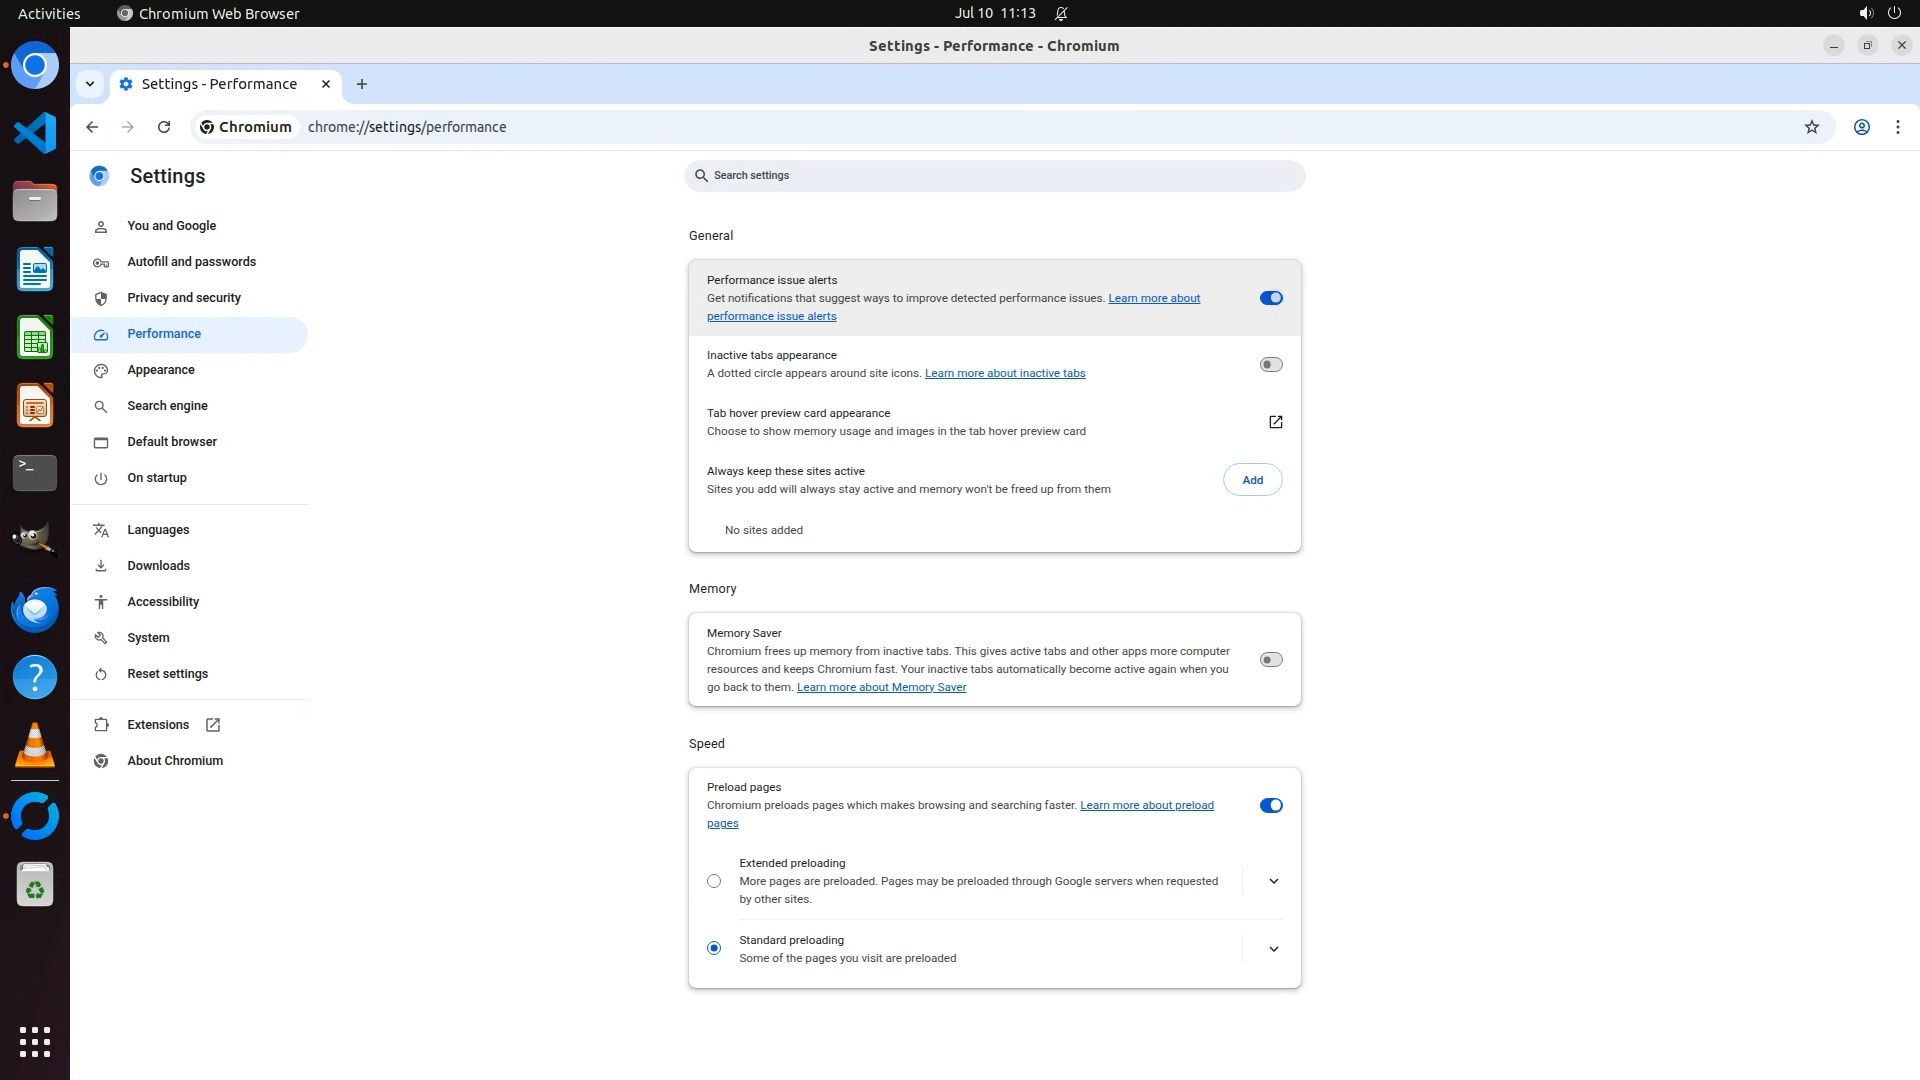Expand Standard preloading details chevron

(x=1273, y=949)
